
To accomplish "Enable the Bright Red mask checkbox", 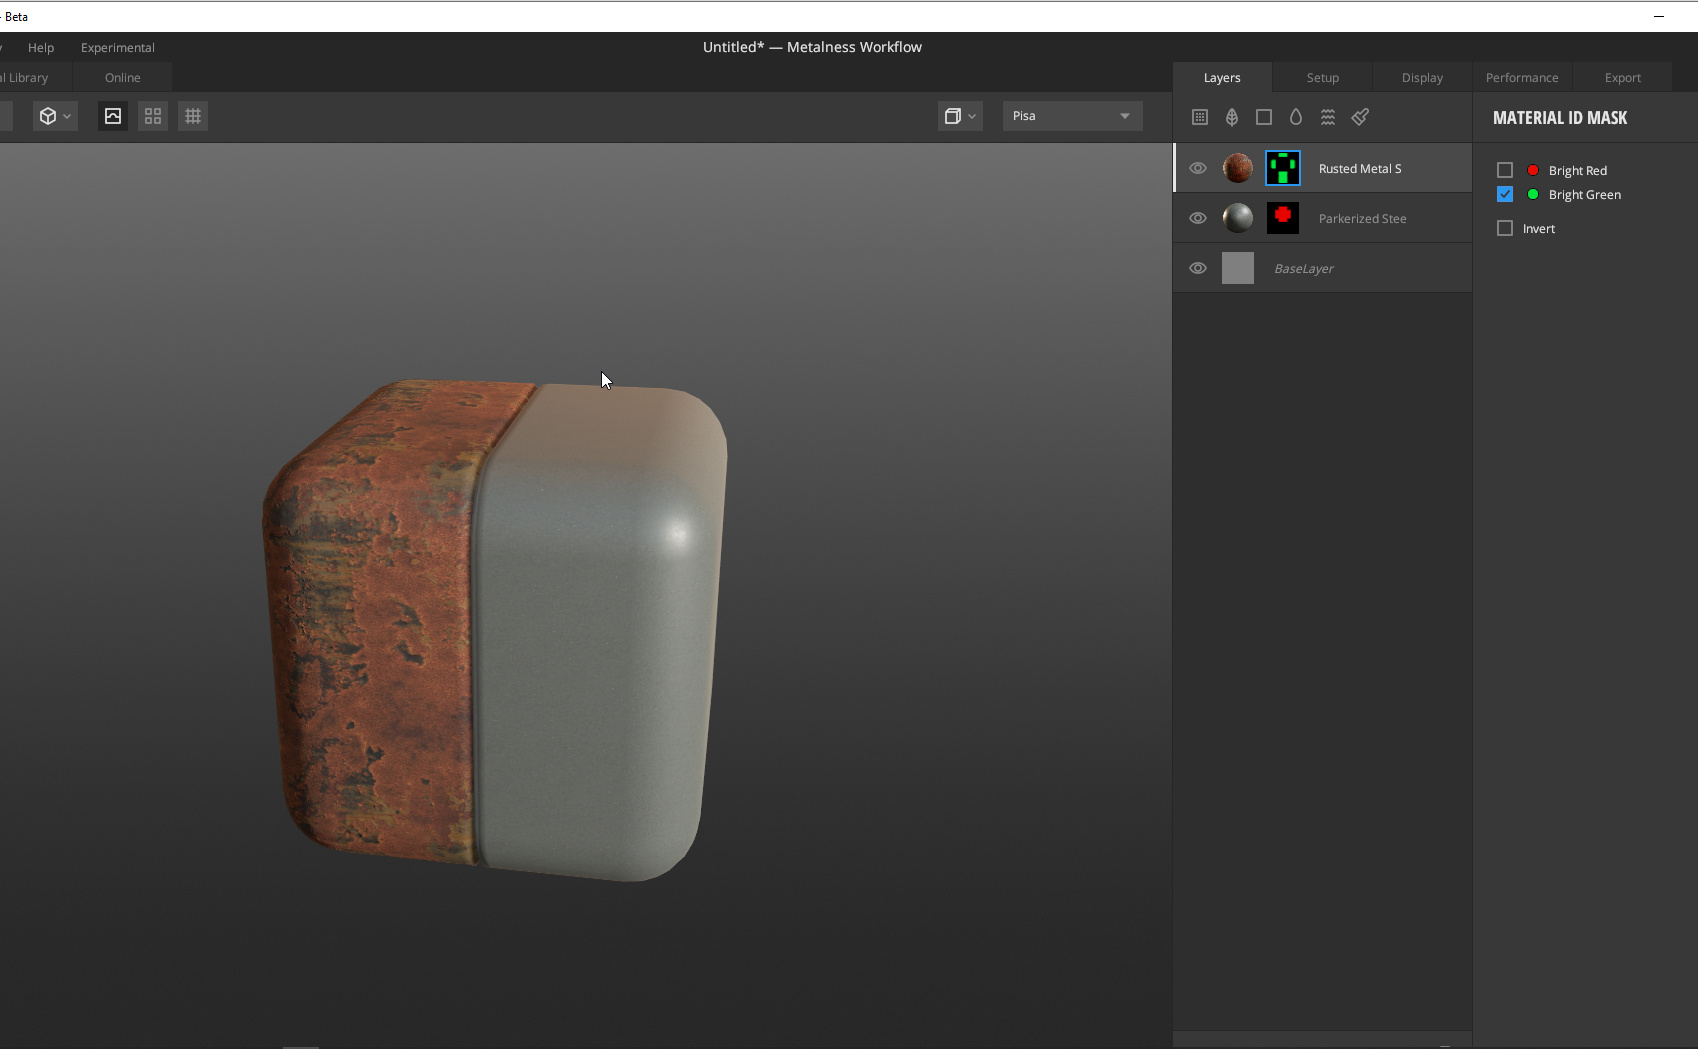I will click(1504, 170).
